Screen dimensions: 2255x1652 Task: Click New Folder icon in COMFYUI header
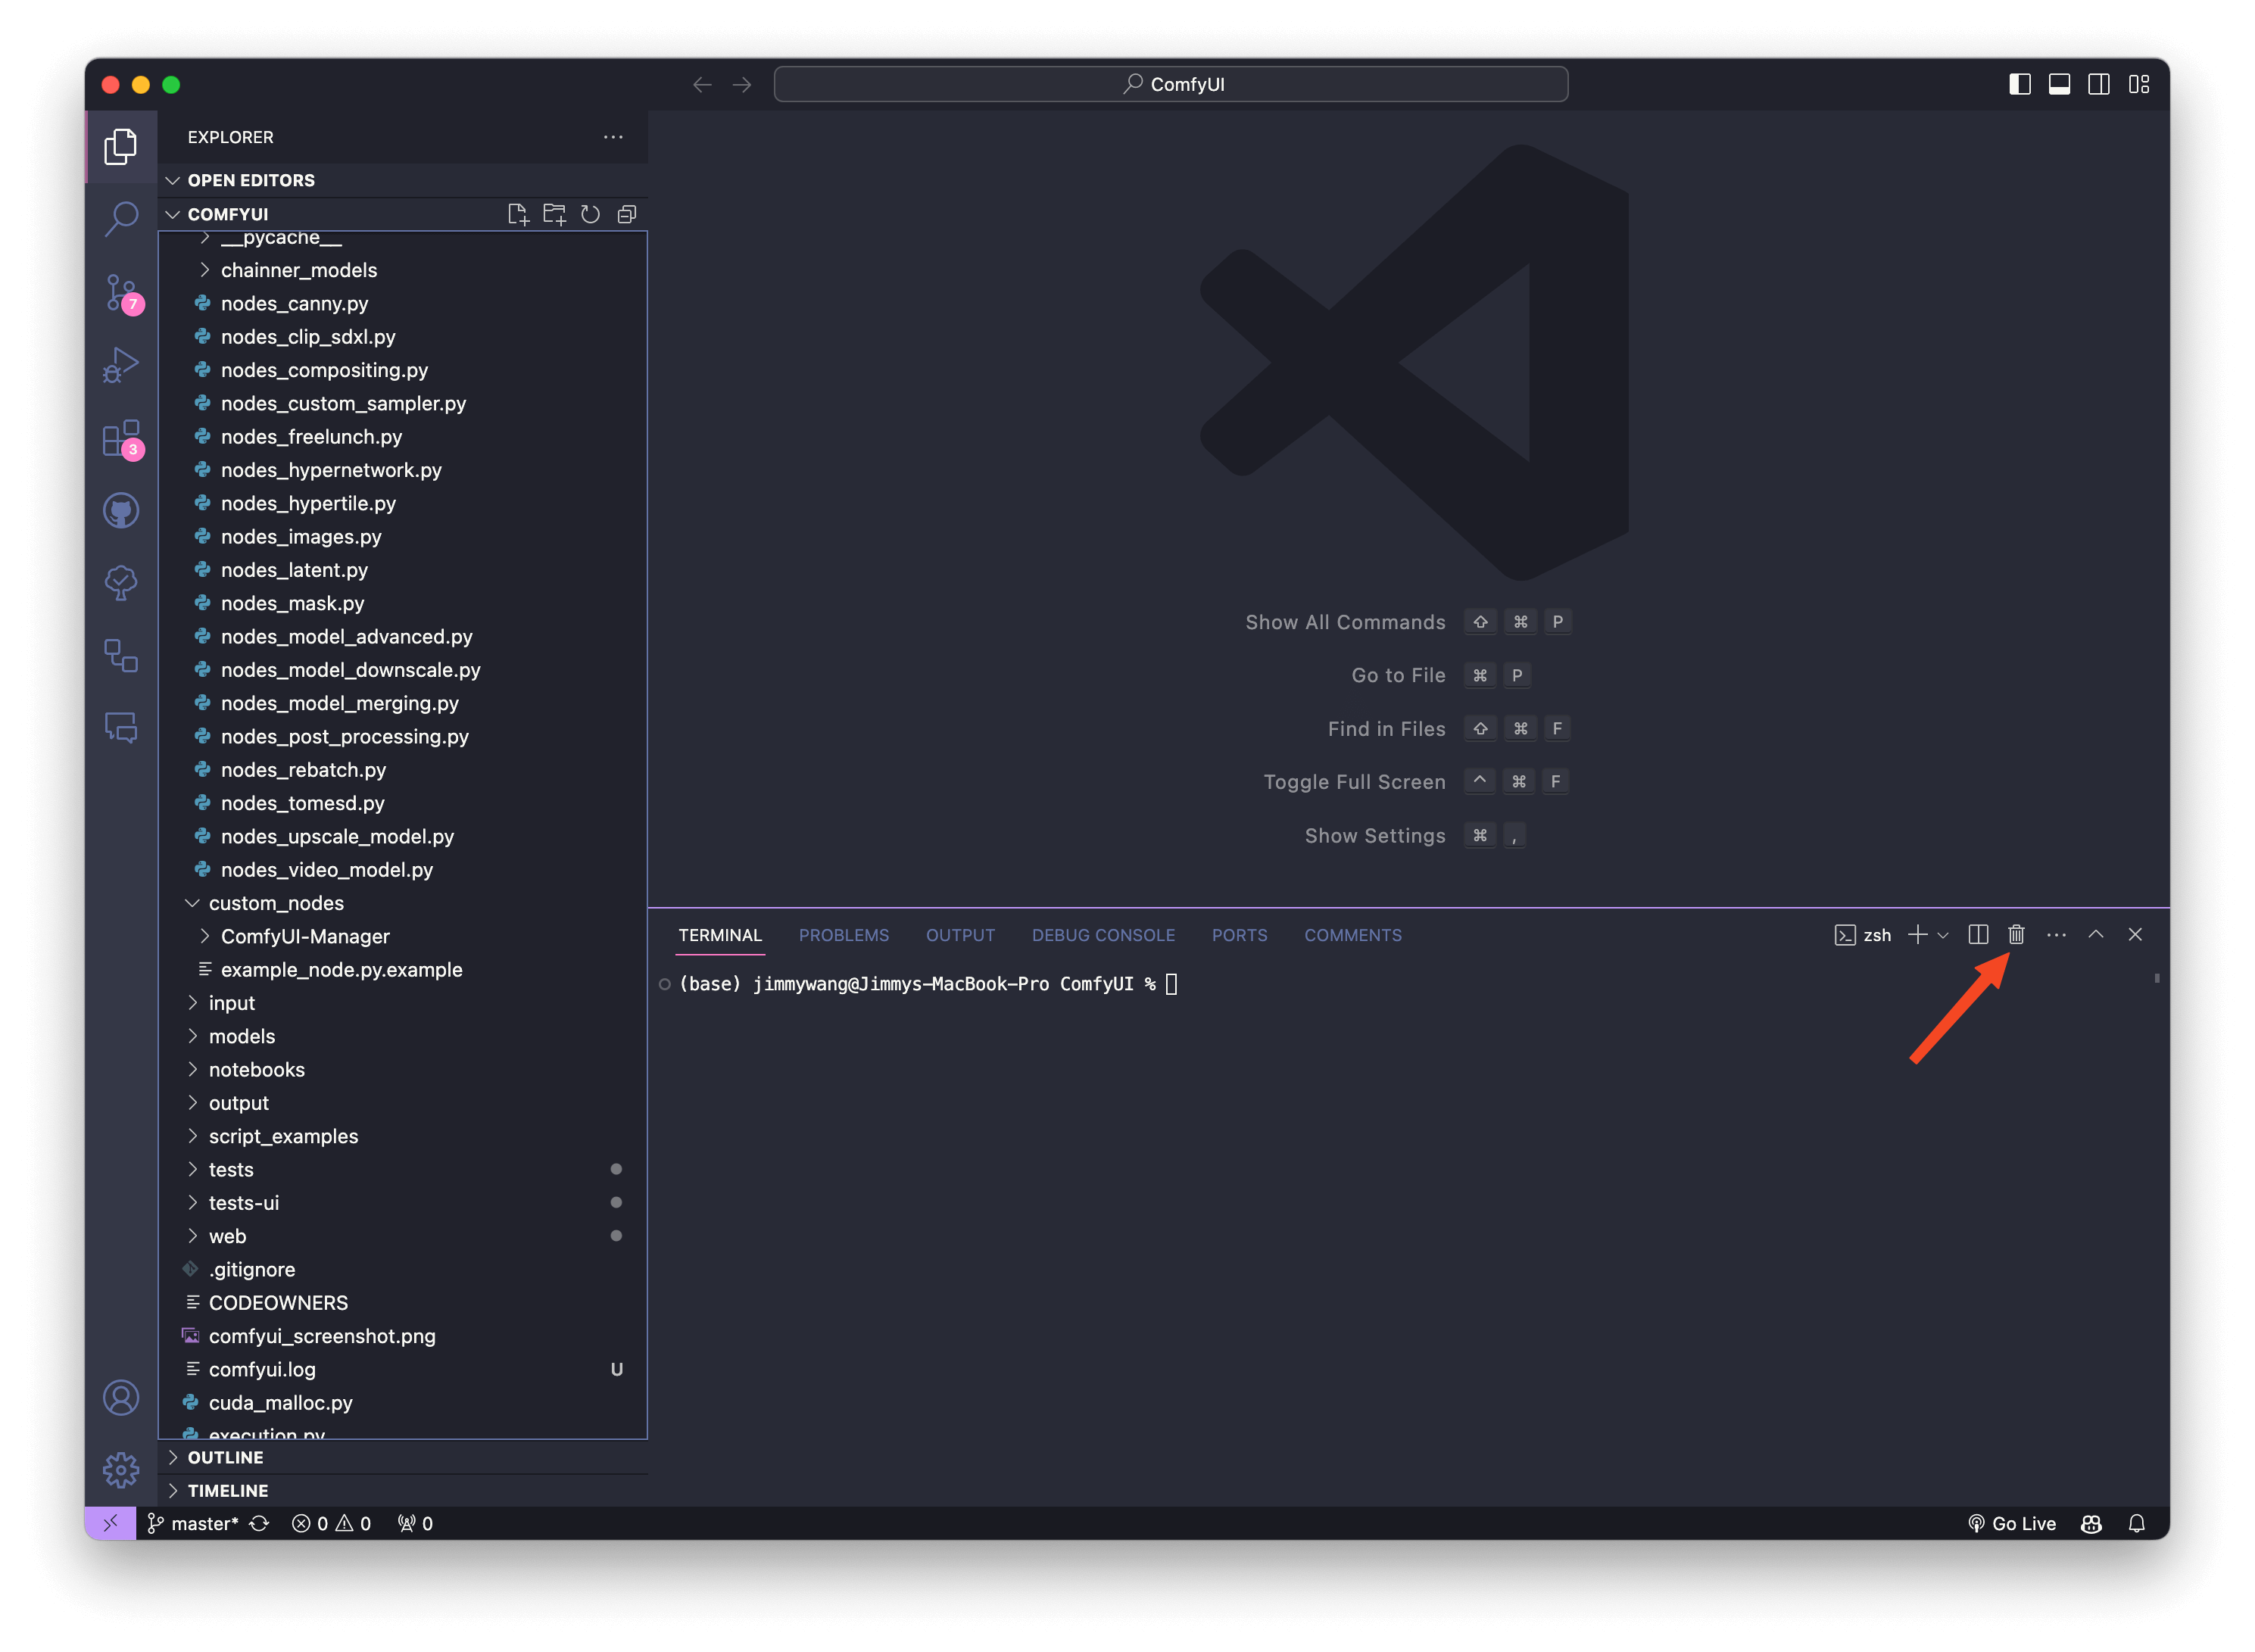554,214
